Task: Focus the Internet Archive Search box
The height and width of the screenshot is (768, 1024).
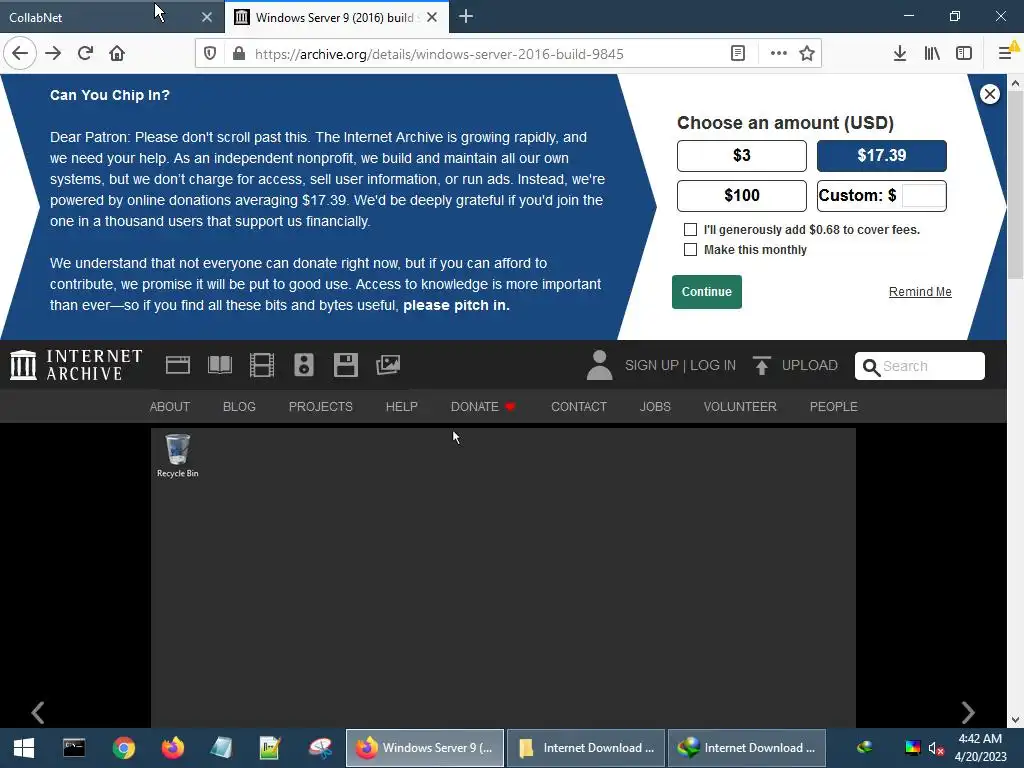Action: [x=920, y=366]
